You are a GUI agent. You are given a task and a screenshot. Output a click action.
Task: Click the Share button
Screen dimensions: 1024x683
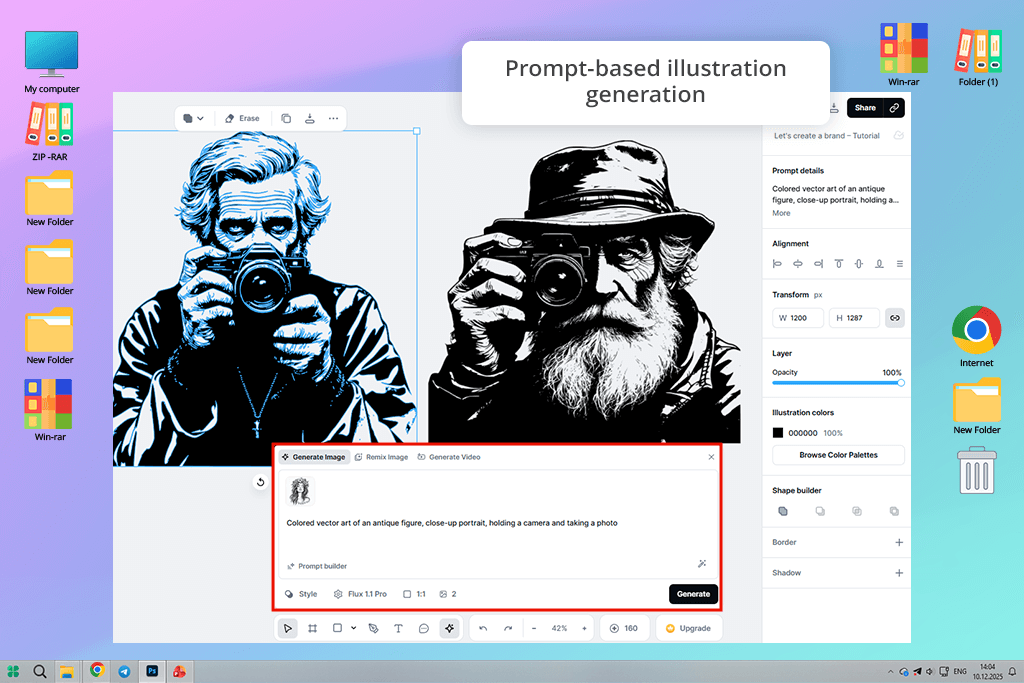click(x=865, y=108)
